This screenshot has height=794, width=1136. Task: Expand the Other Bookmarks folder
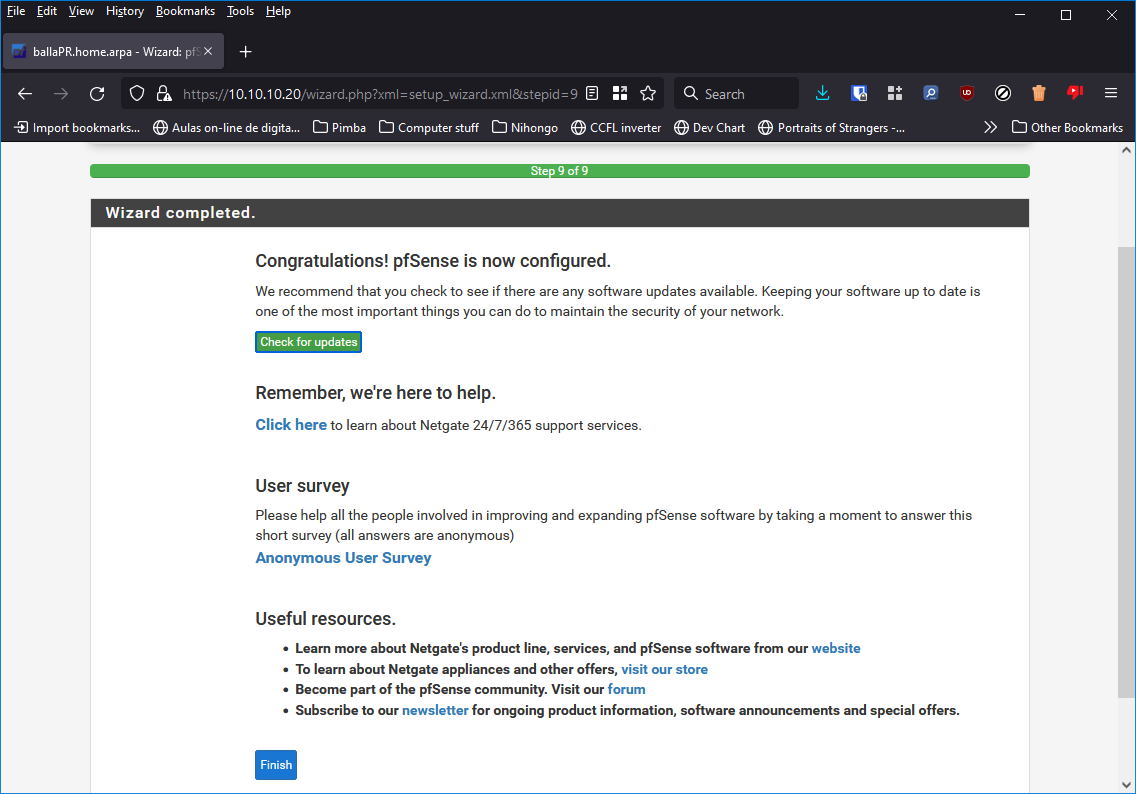(x=1066, y=127)
